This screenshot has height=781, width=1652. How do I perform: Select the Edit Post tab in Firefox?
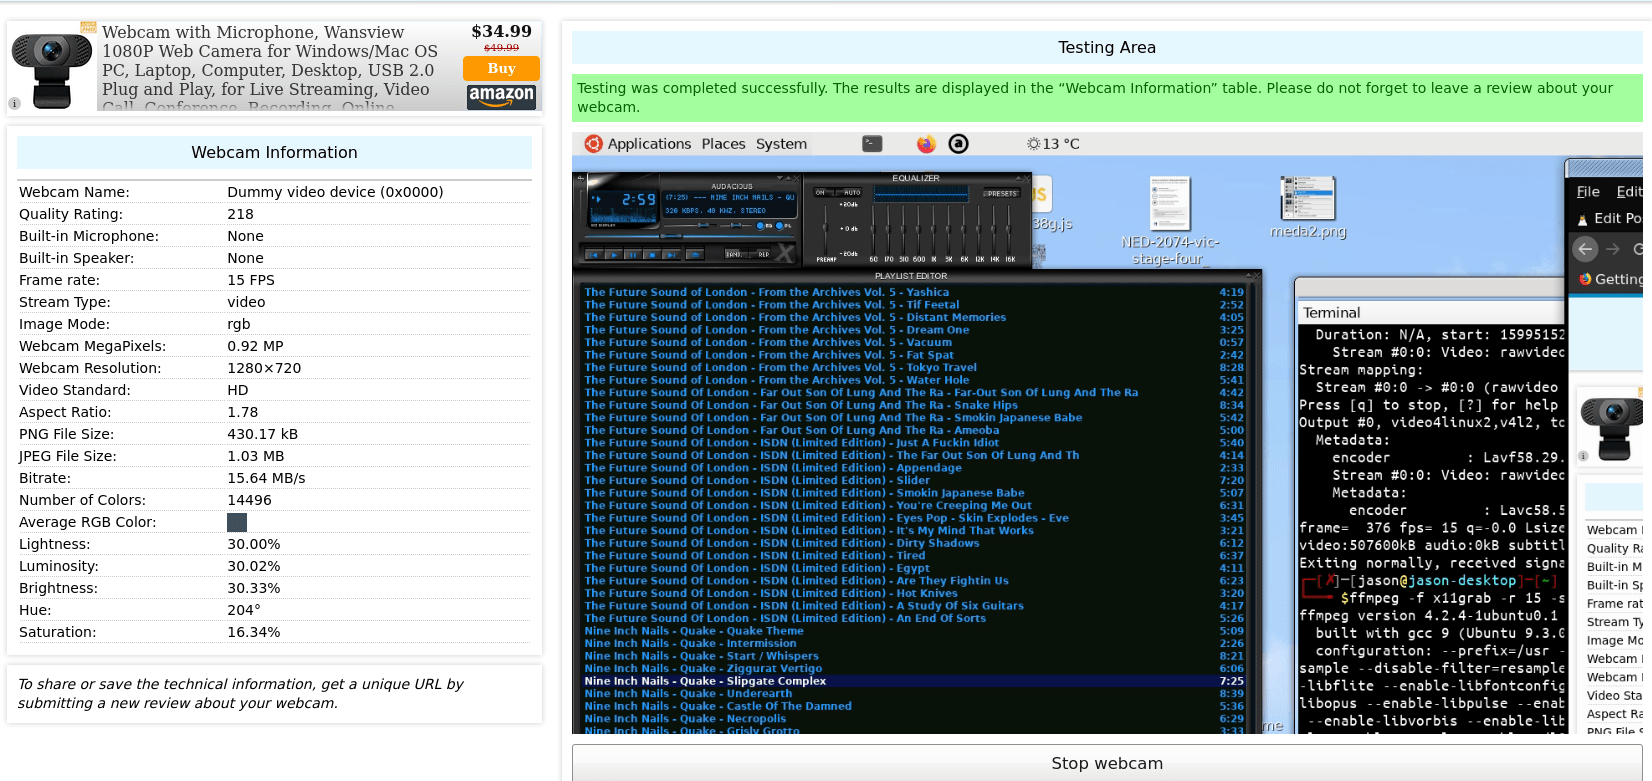pos(1609,218)
